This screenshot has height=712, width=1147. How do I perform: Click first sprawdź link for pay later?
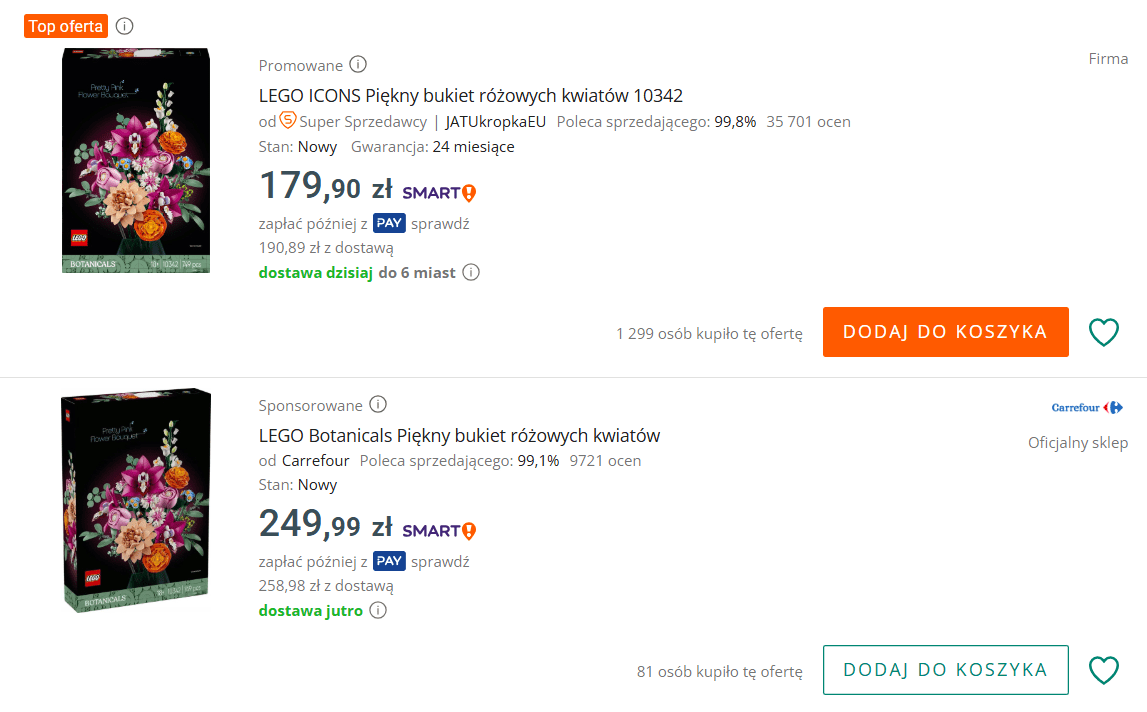coord(440,223)
